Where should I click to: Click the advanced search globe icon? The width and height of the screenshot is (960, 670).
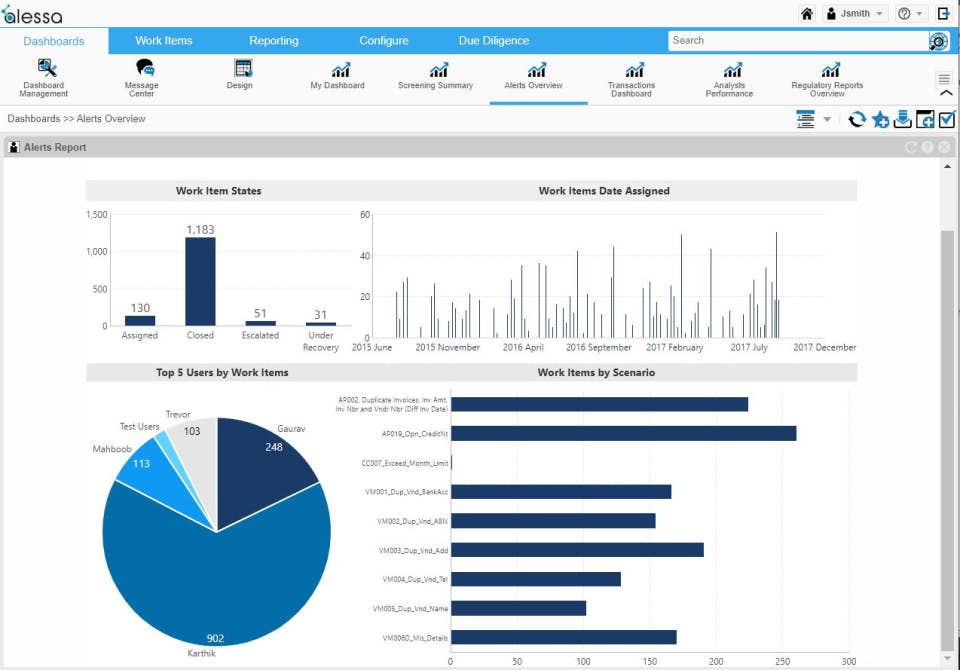pos(939,41)
